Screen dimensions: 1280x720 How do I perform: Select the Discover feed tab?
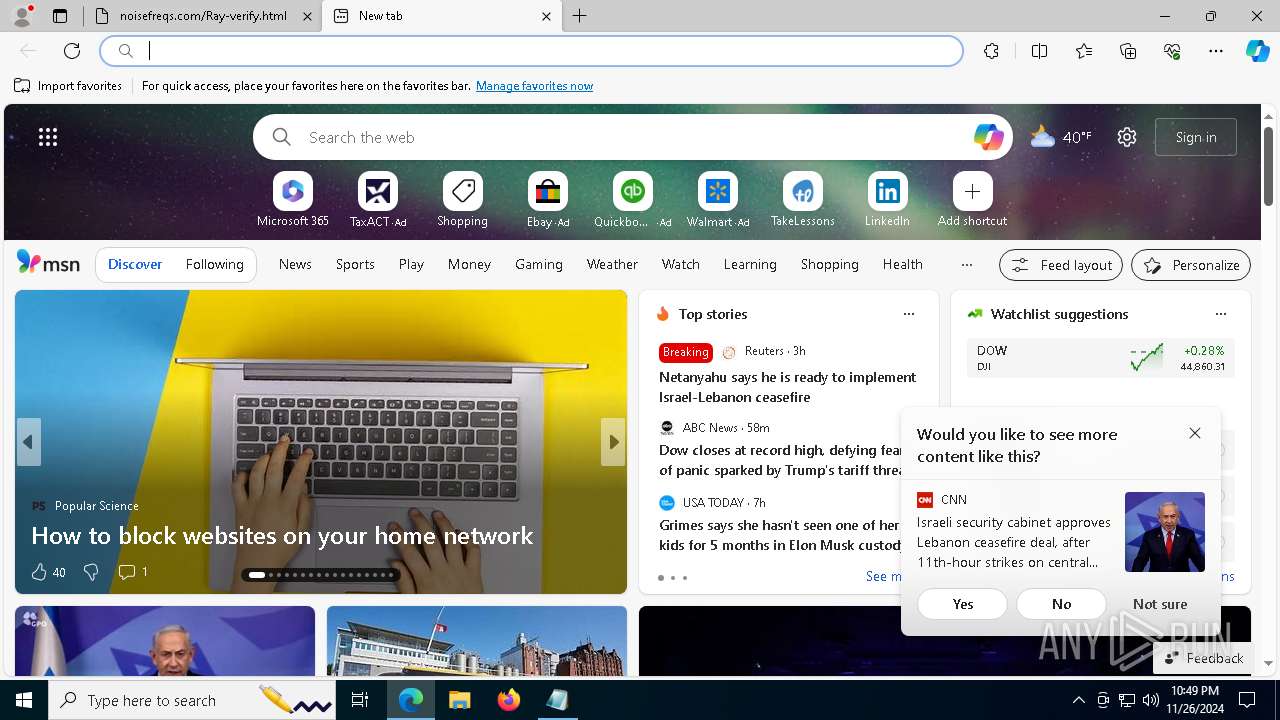click(135, 265)
